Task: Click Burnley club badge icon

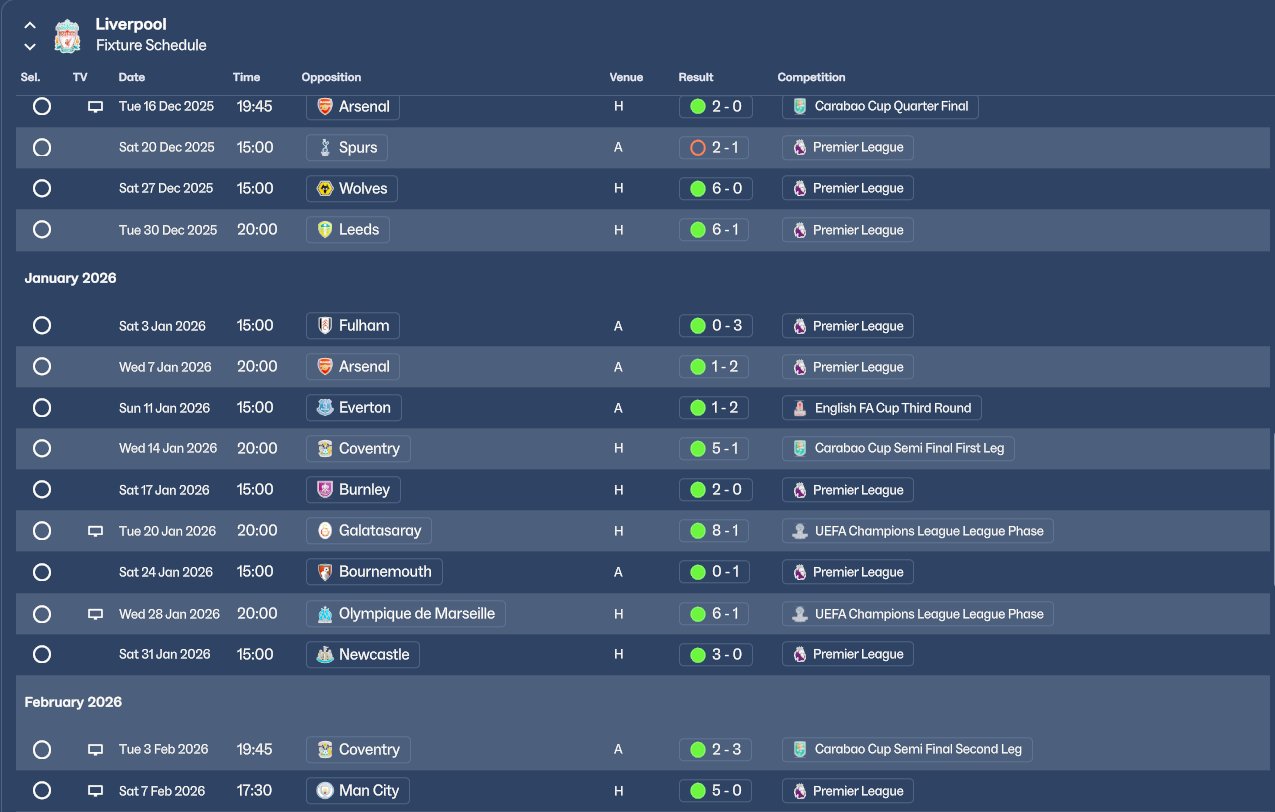Action: (324, 489)
